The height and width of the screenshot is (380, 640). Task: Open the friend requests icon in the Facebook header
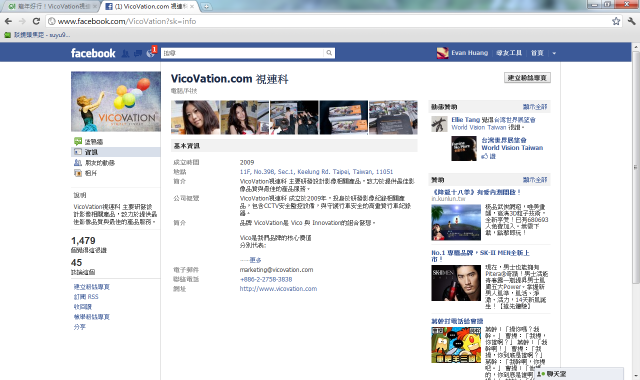[126, 53]
